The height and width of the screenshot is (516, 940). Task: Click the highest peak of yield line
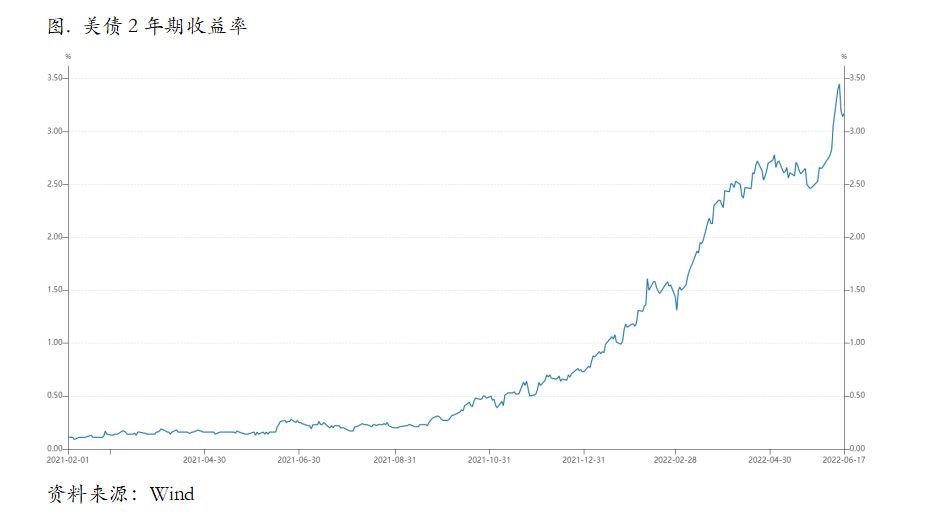point(839,84)
